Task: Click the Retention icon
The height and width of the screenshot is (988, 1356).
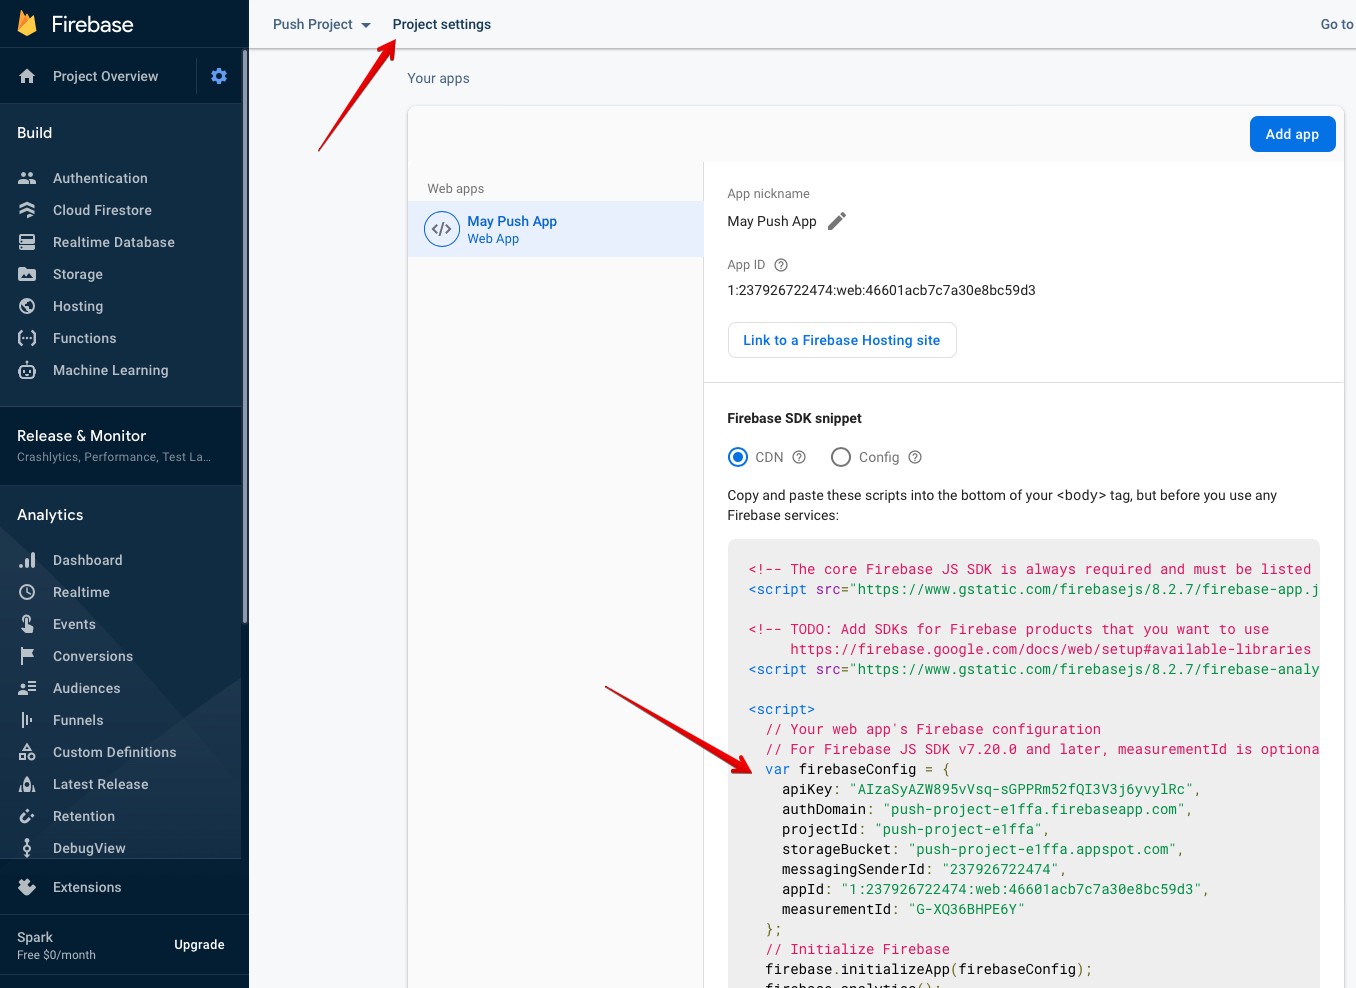Action: (27, 816)
